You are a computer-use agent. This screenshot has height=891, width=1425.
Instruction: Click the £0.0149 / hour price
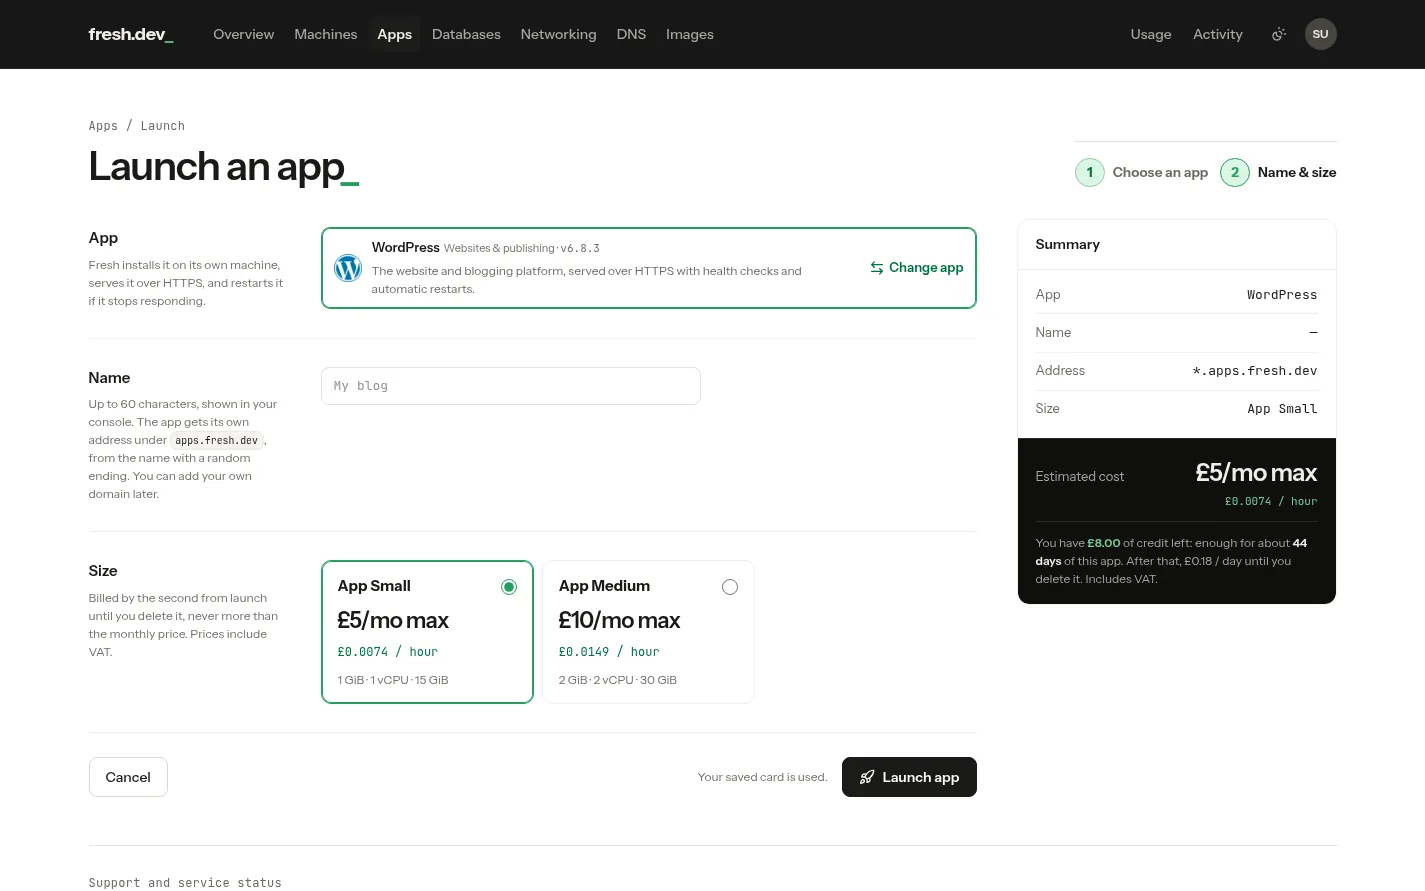pyautogui.click(x=609, y=652)
